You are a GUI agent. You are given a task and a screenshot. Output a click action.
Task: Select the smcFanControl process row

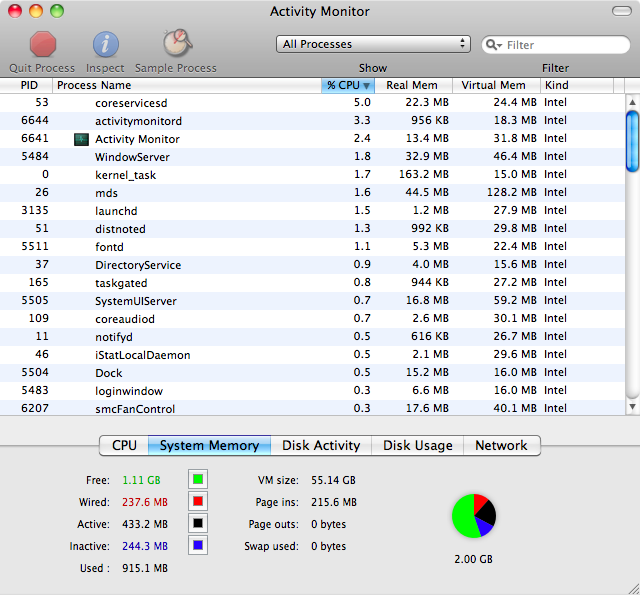coord(312,408)
